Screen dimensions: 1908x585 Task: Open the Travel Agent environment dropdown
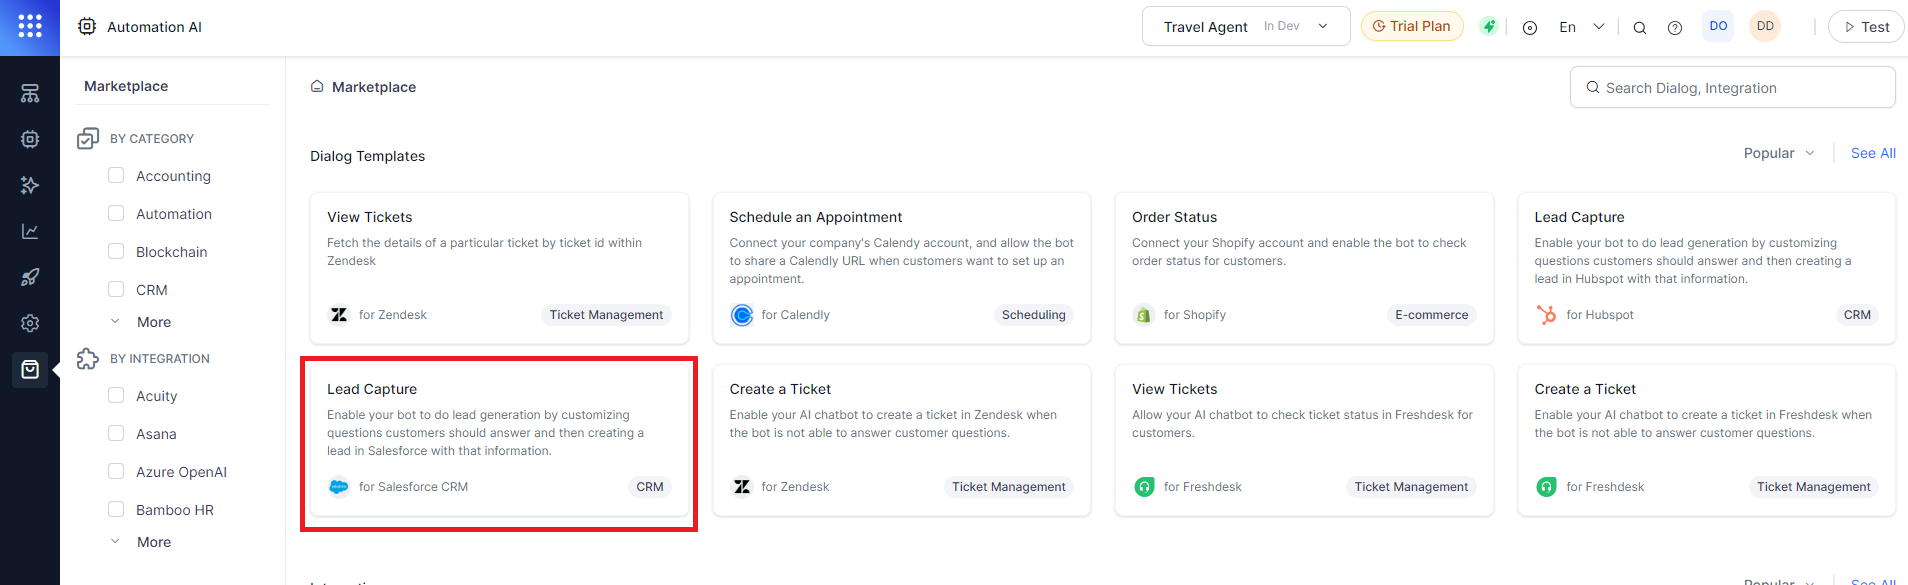pos(1245,27)
